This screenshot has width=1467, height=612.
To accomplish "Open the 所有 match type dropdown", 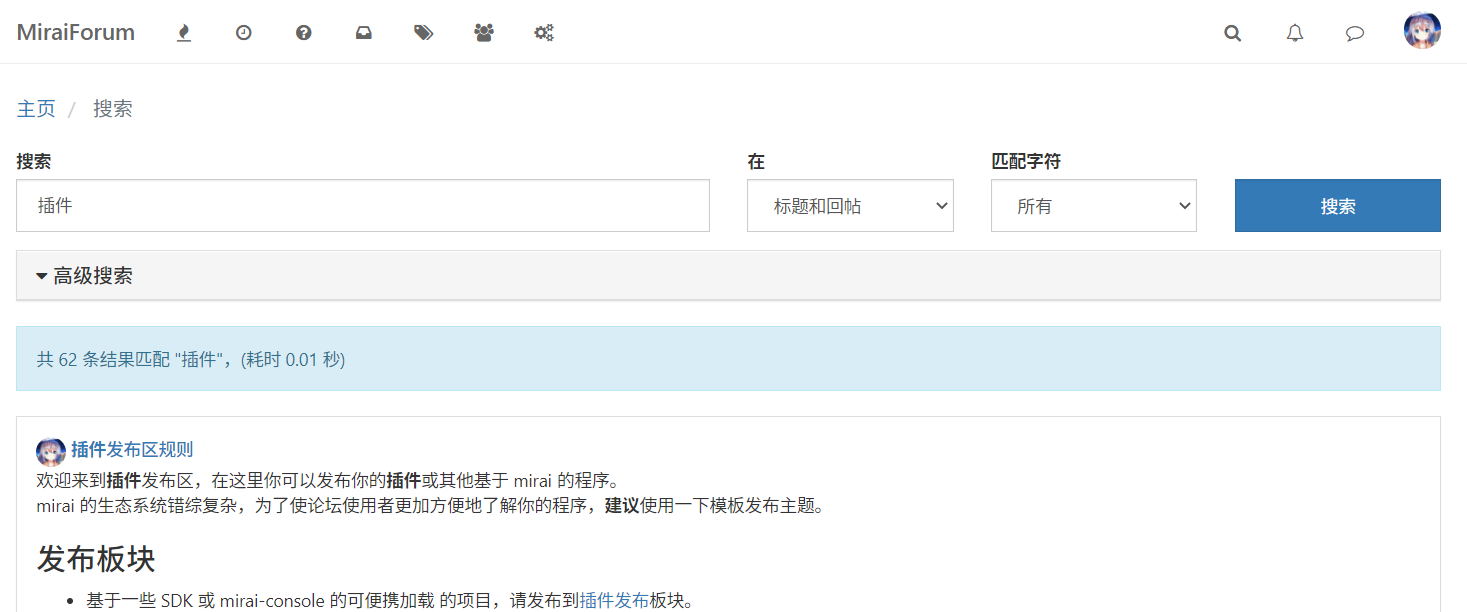I will coord(1093,206).
